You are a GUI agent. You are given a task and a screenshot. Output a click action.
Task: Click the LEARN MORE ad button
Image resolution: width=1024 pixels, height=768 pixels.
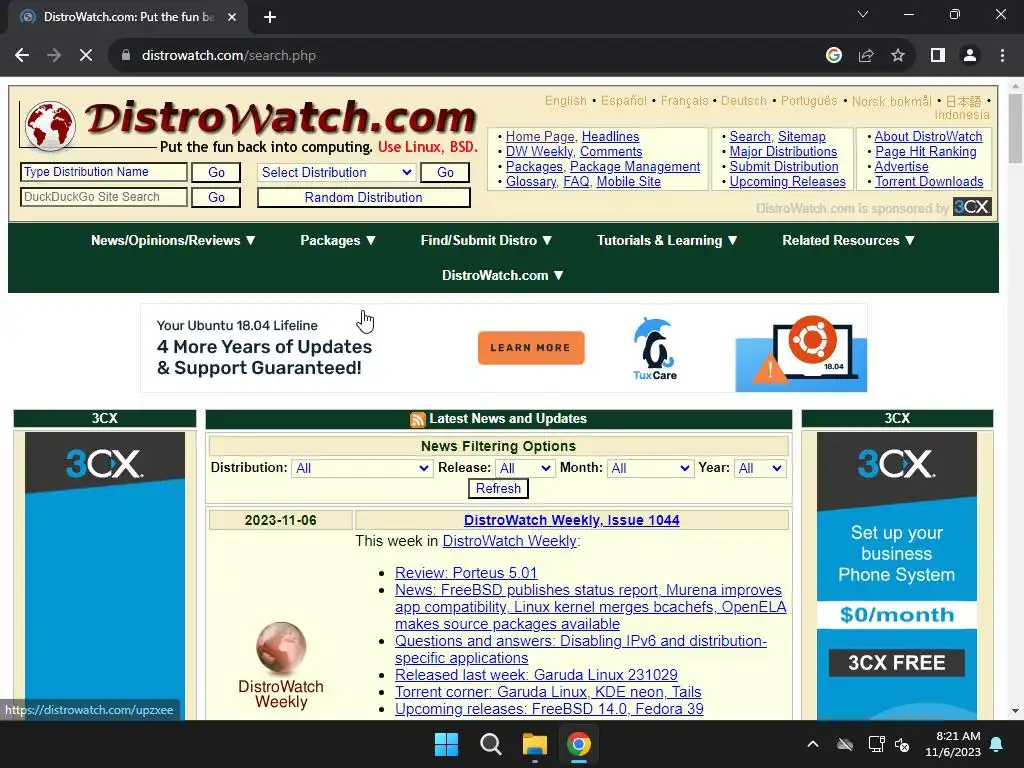pos(531,348)
